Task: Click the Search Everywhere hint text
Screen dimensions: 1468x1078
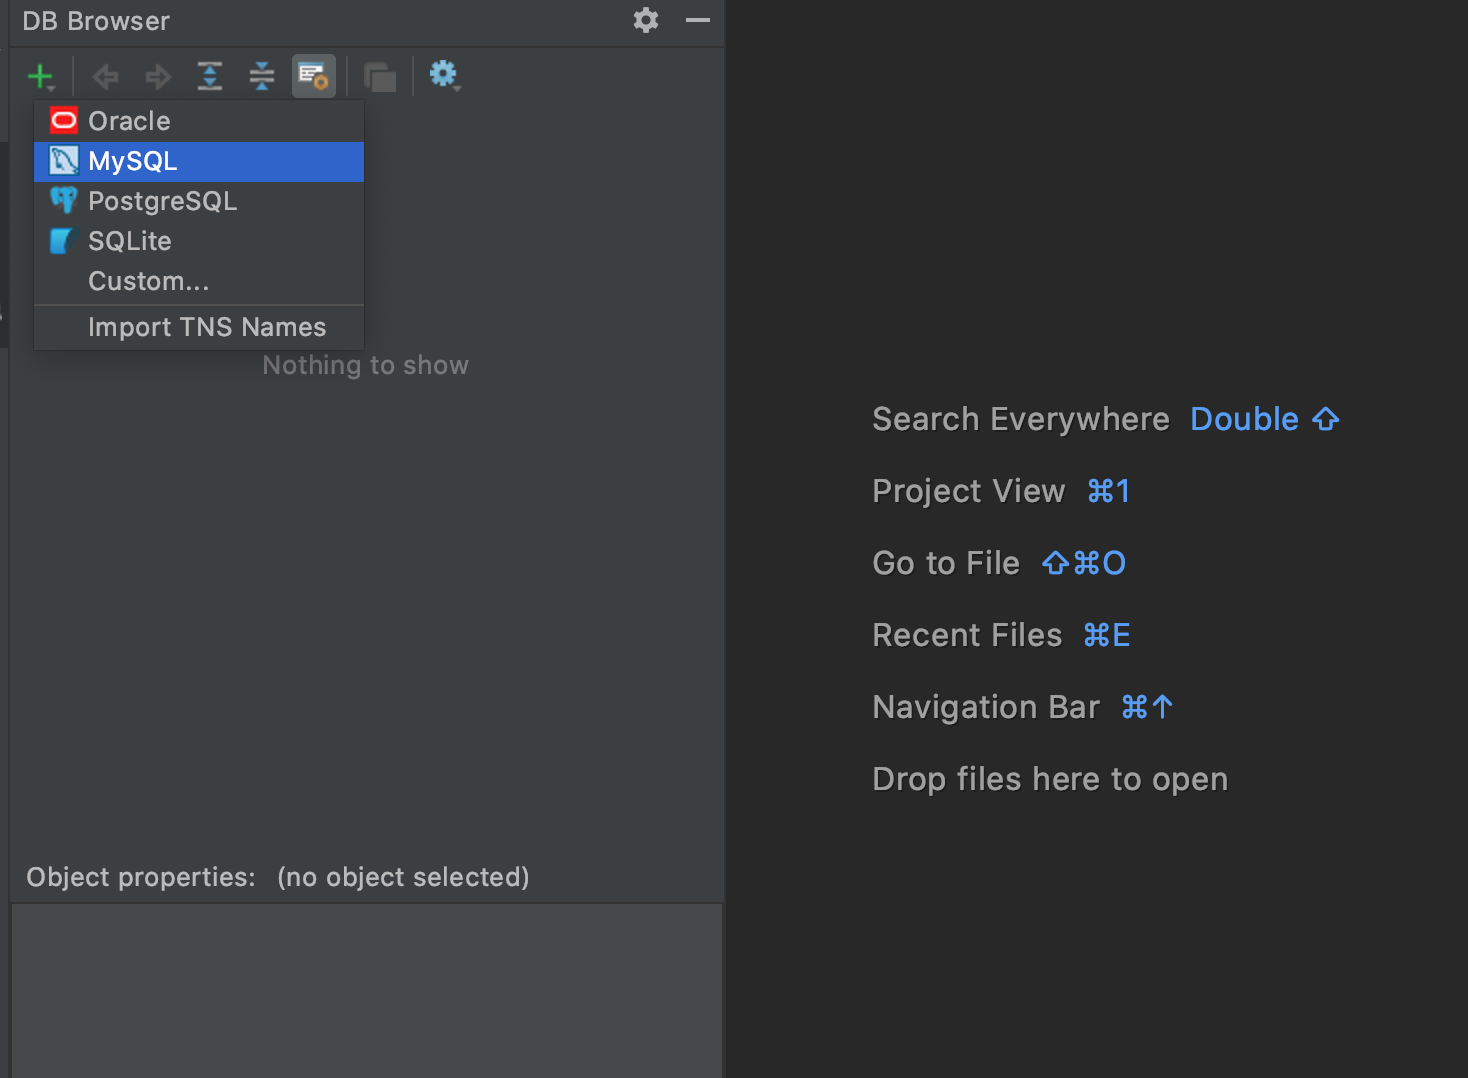Action: click(x=1021, y=419)
